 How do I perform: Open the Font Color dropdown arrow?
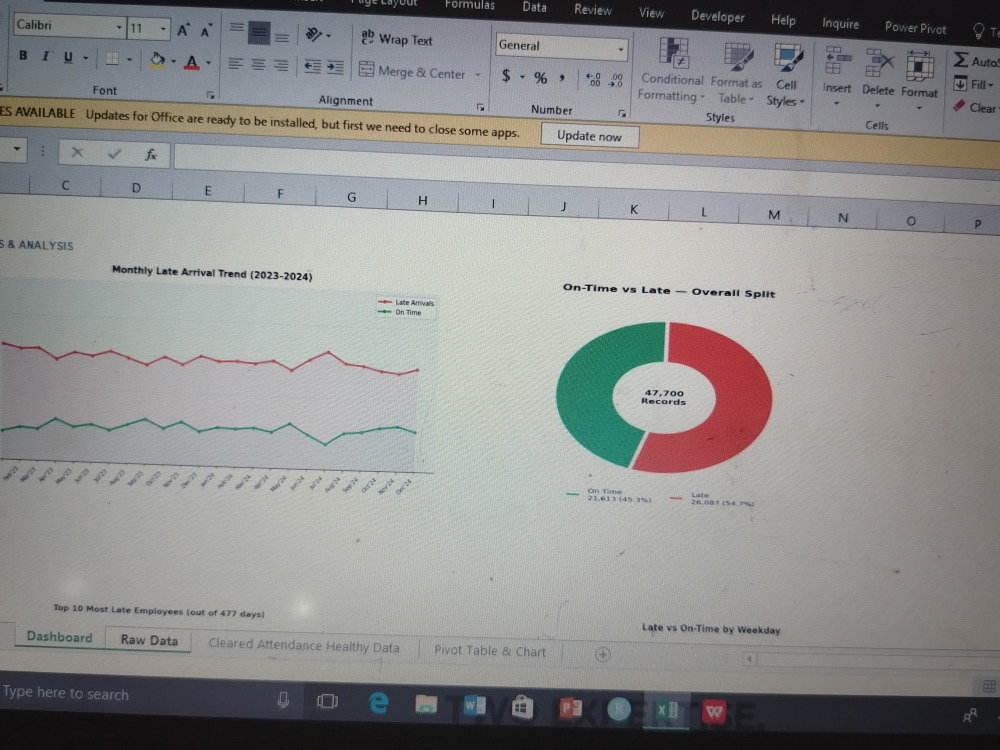click(209, 63)
